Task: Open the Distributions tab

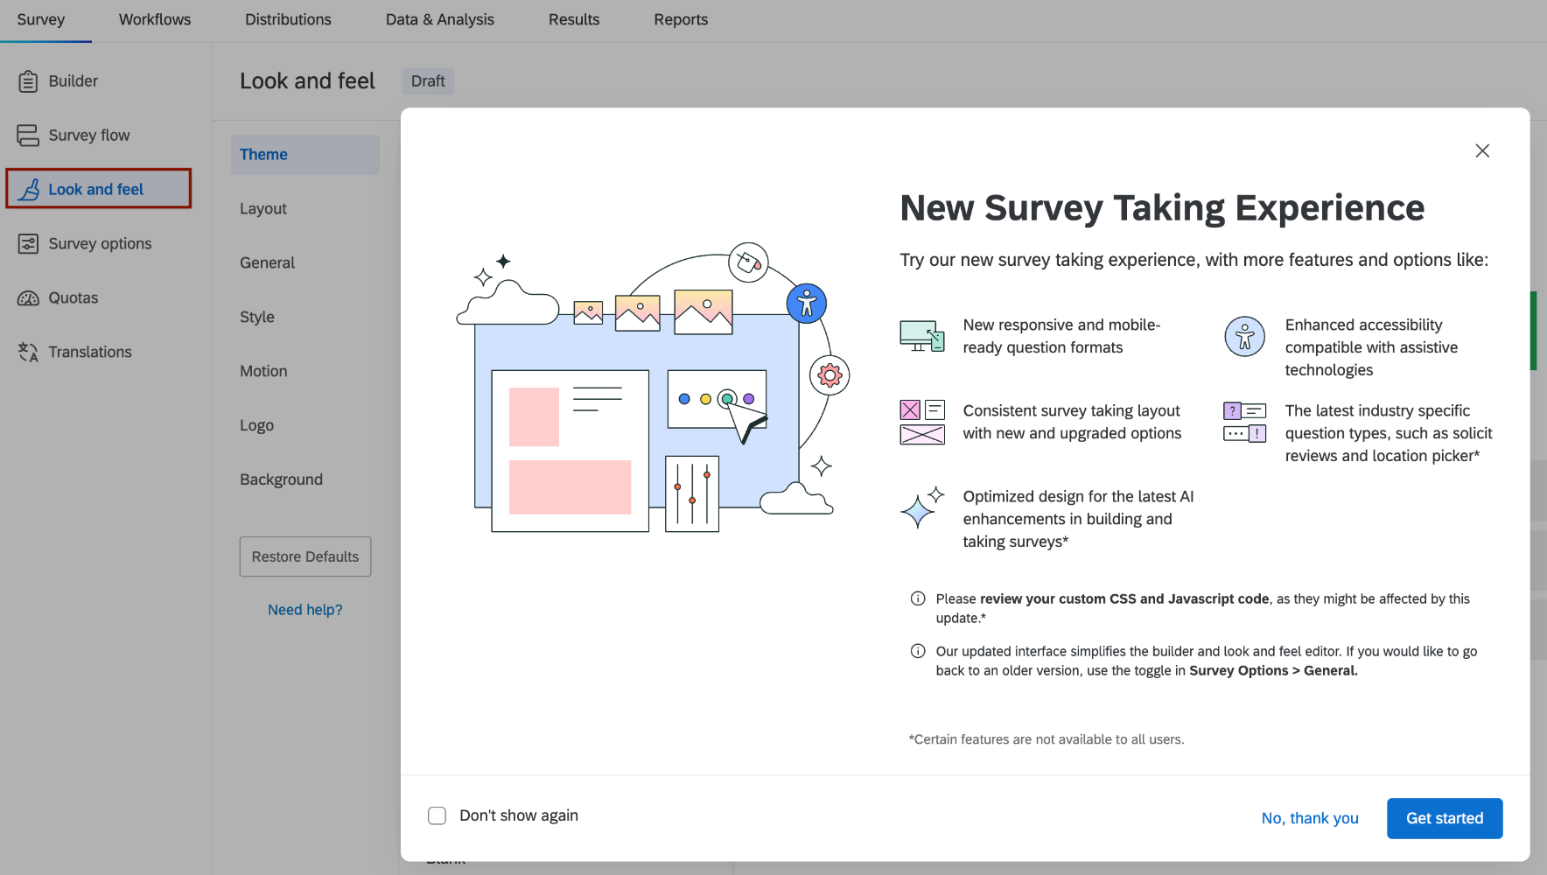Action: click(x=287, y=19)
